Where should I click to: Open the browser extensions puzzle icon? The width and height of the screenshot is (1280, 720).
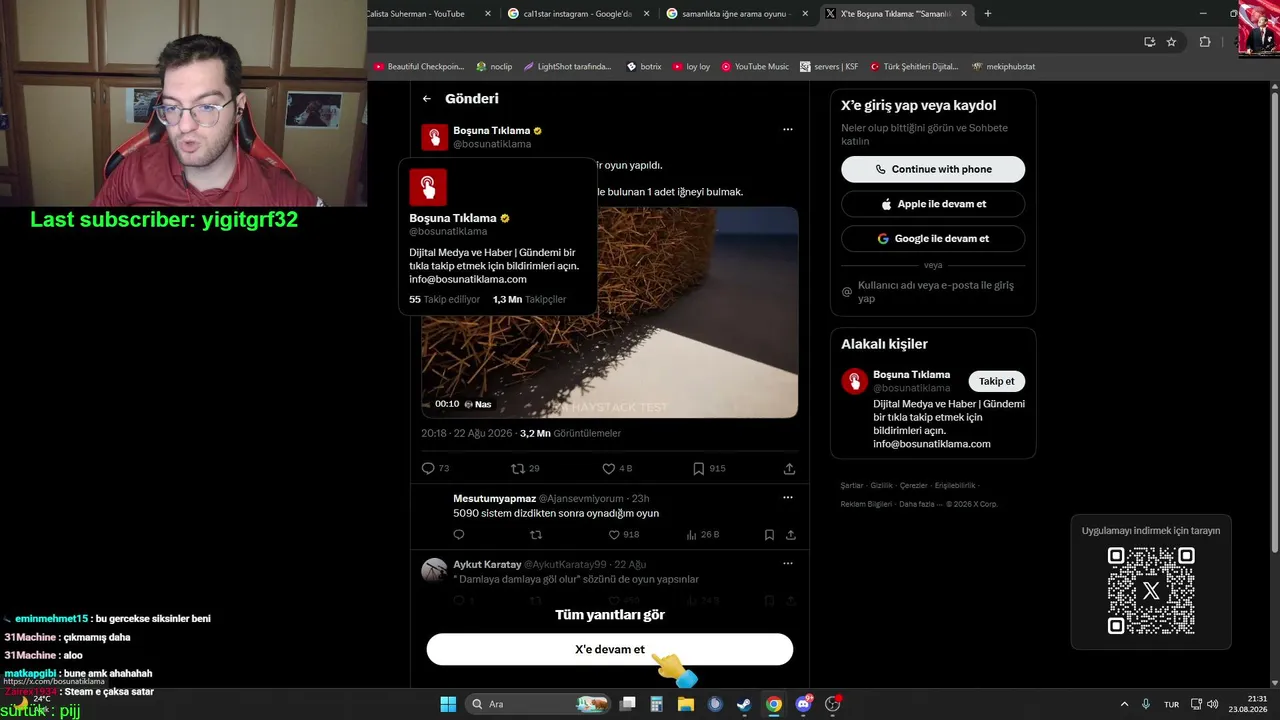pos(1204,42)
